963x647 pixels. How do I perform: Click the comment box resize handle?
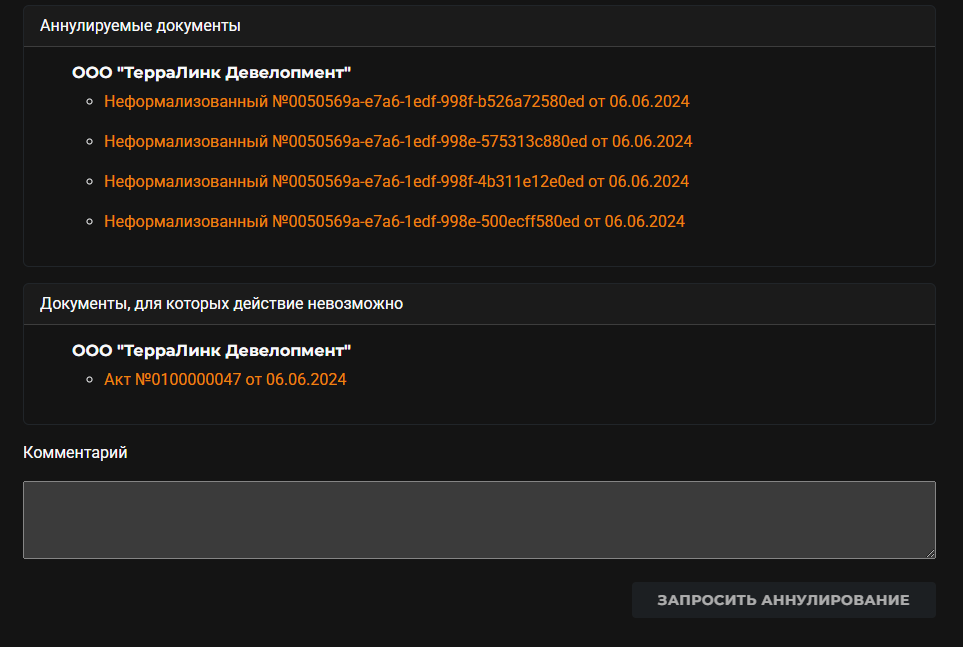(x=930, y=554)
